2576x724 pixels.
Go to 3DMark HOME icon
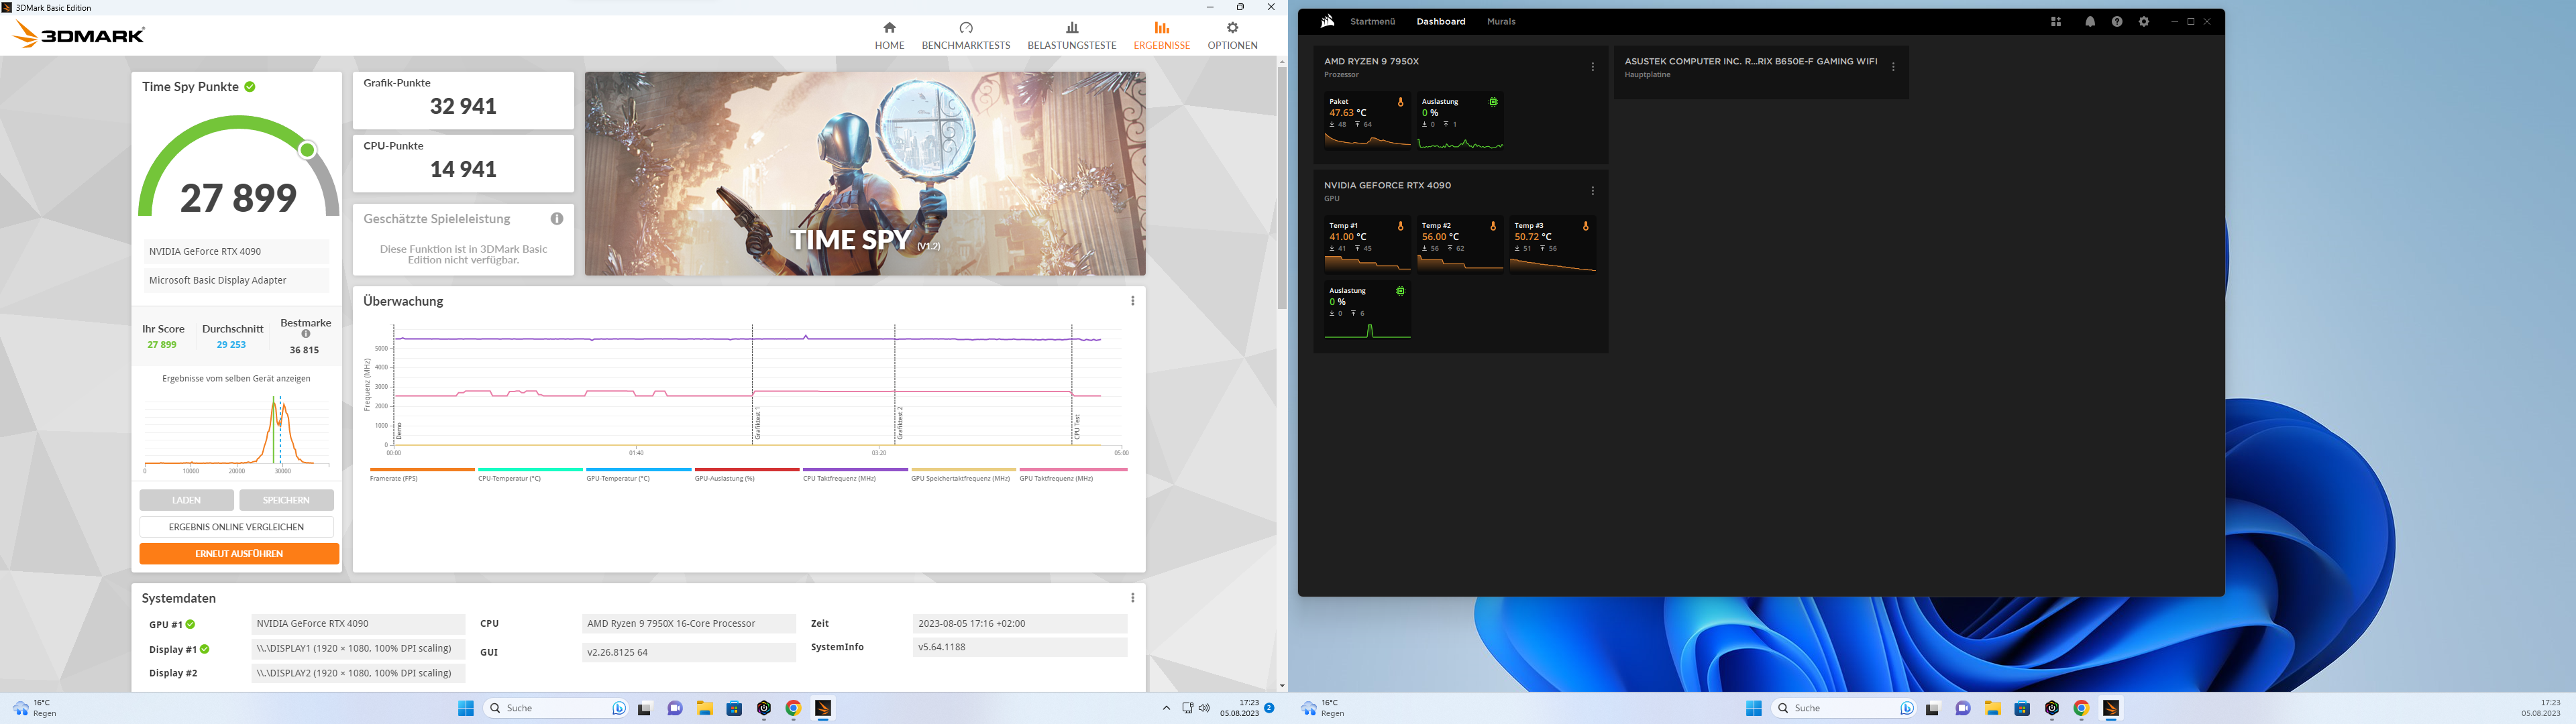889,28
